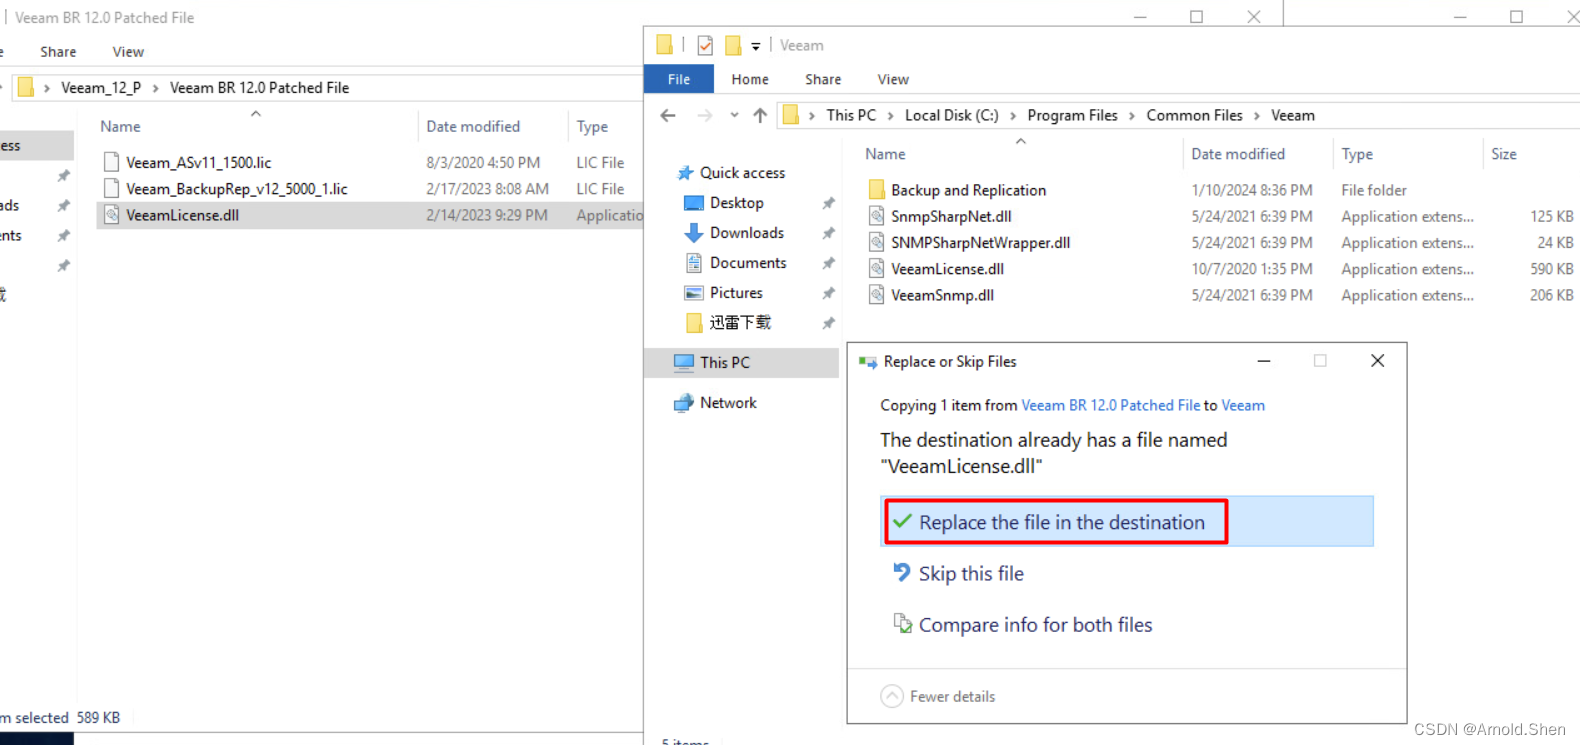Viewport: 1580px width, 745px height.
Task: Expand chevron after Veeam_12_P breadcrumb
Action: 155,88
